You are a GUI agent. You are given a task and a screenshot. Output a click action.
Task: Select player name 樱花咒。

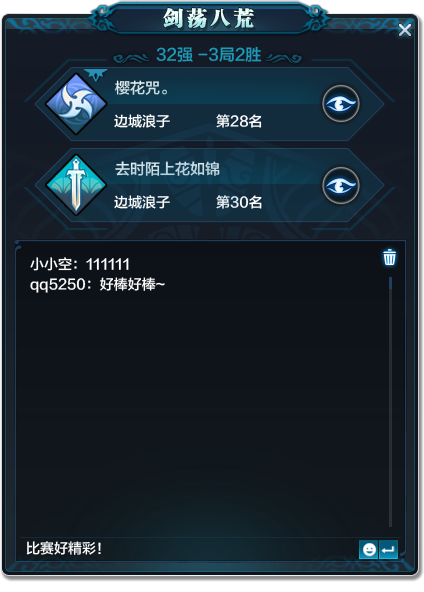[142, 88]
